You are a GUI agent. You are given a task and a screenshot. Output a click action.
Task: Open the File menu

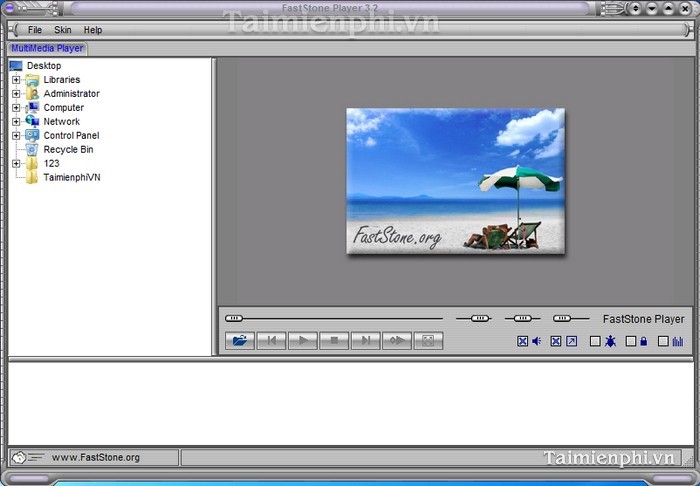[35, 30]
